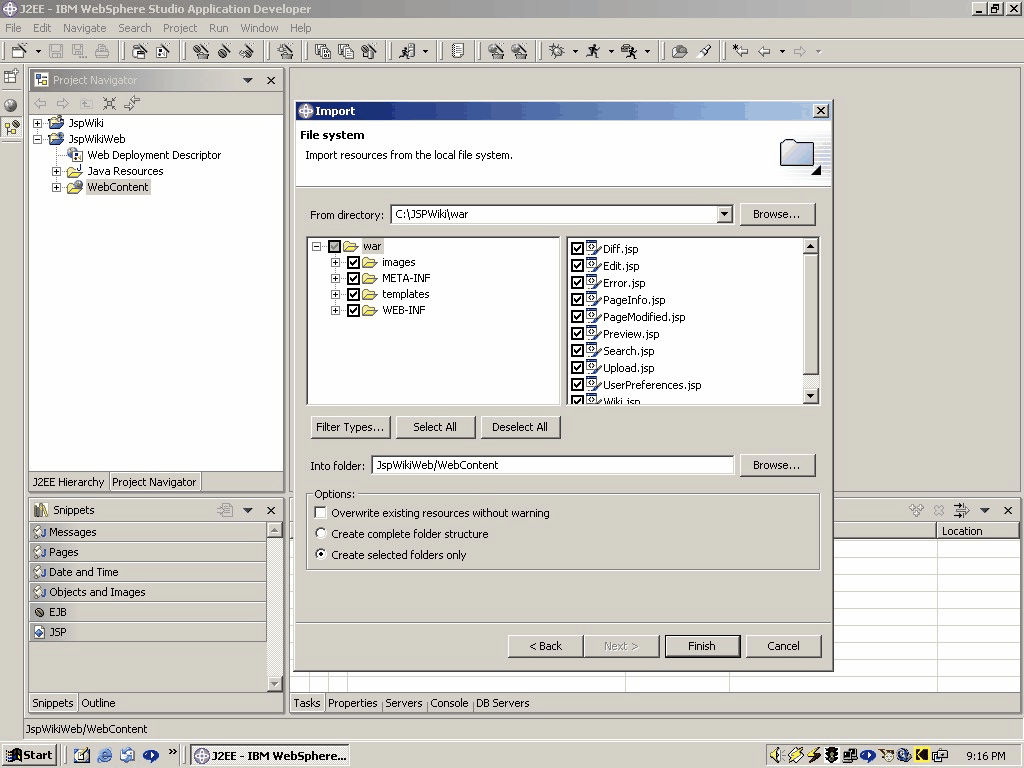This screenshot has height=768, width=1024.
Task: Click the Internet Explorer quick launch icon
Action: point(105,755)
